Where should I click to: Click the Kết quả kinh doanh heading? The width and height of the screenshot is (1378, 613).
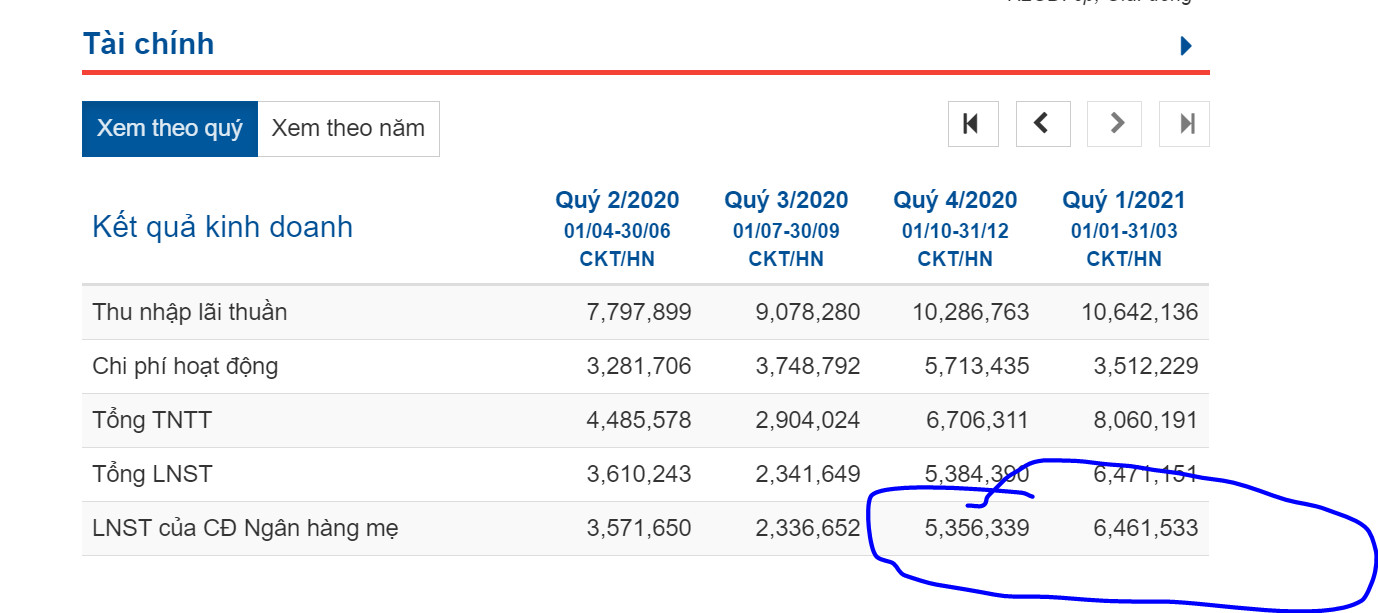222,227
